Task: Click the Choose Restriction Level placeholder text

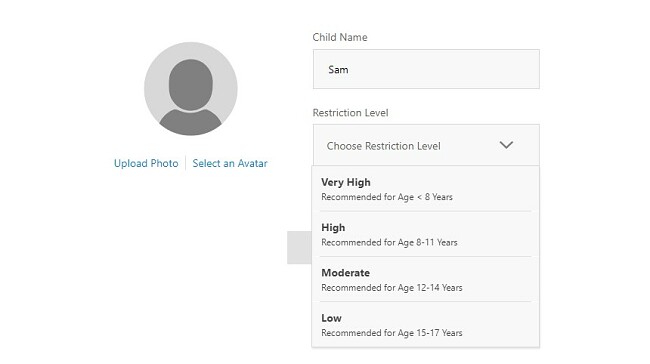Action: click(x=383, y=146)
